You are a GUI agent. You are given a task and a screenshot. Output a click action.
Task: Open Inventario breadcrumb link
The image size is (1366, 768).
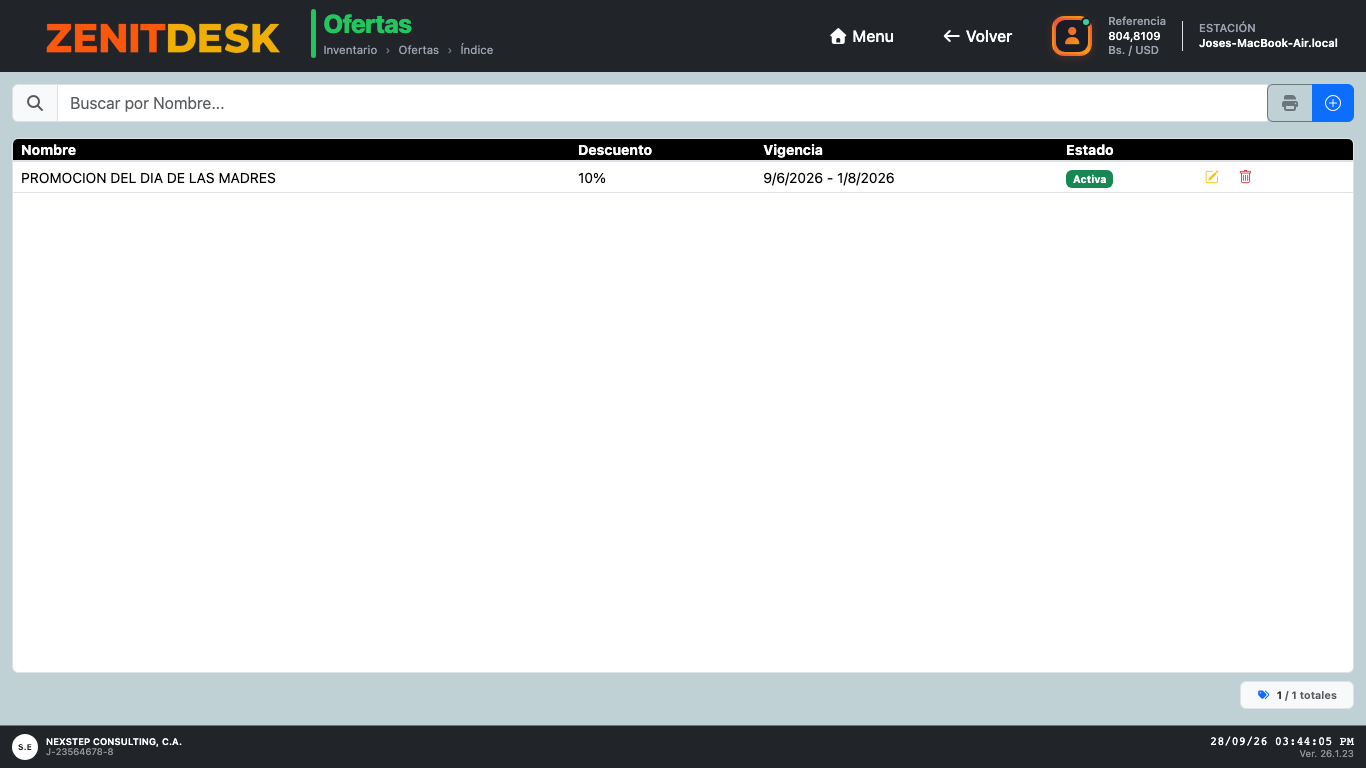[350, 50]
